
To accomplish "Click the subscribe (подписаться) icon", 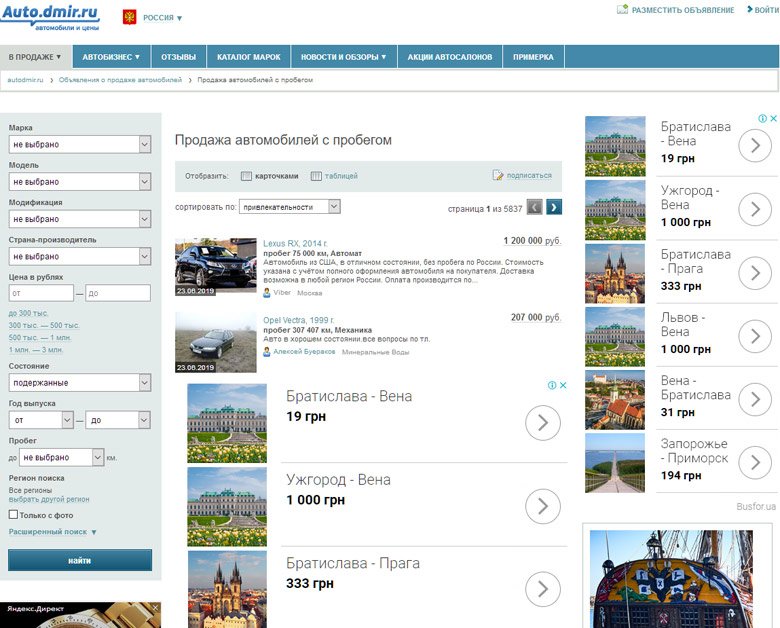I will tap(497, 175).
